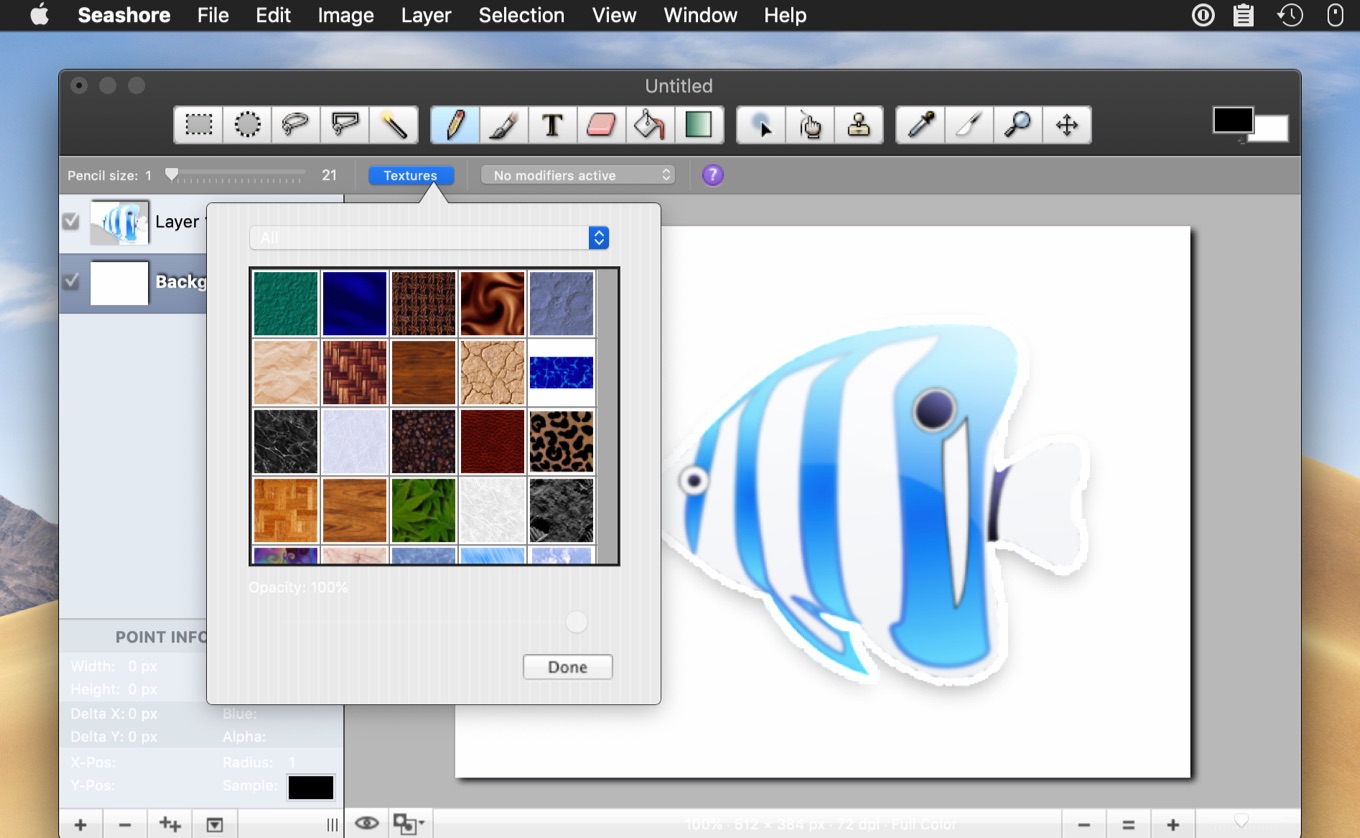Click the white background color swatch
The height and width of the screenshot is (838, 1360).
pos(1272,131)
